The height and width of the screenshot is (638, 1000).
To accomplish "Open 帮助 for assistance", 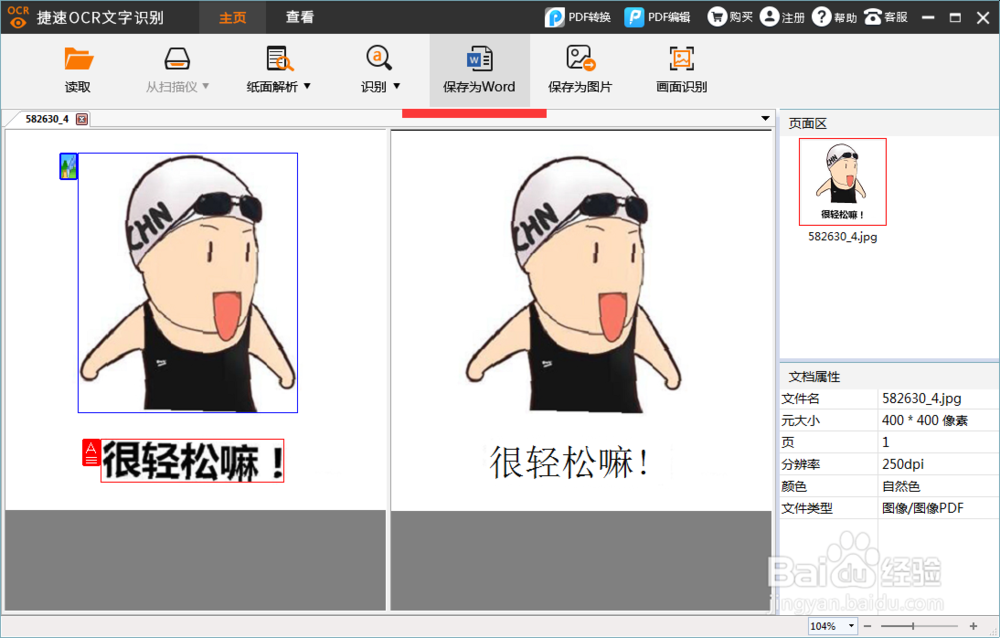I will [x=834, y=16].
